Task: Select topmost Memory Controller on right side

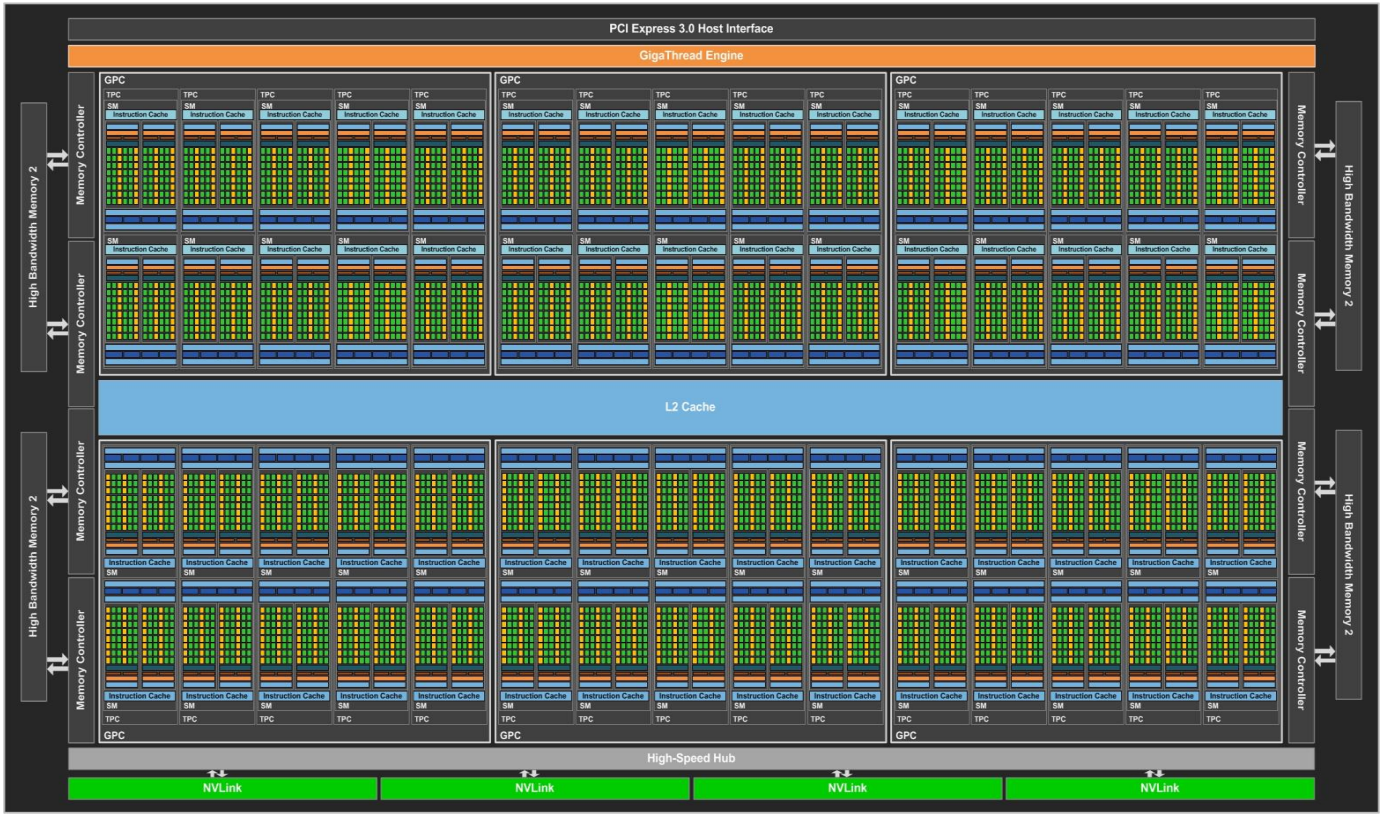Action: (x=1301, y=154)
